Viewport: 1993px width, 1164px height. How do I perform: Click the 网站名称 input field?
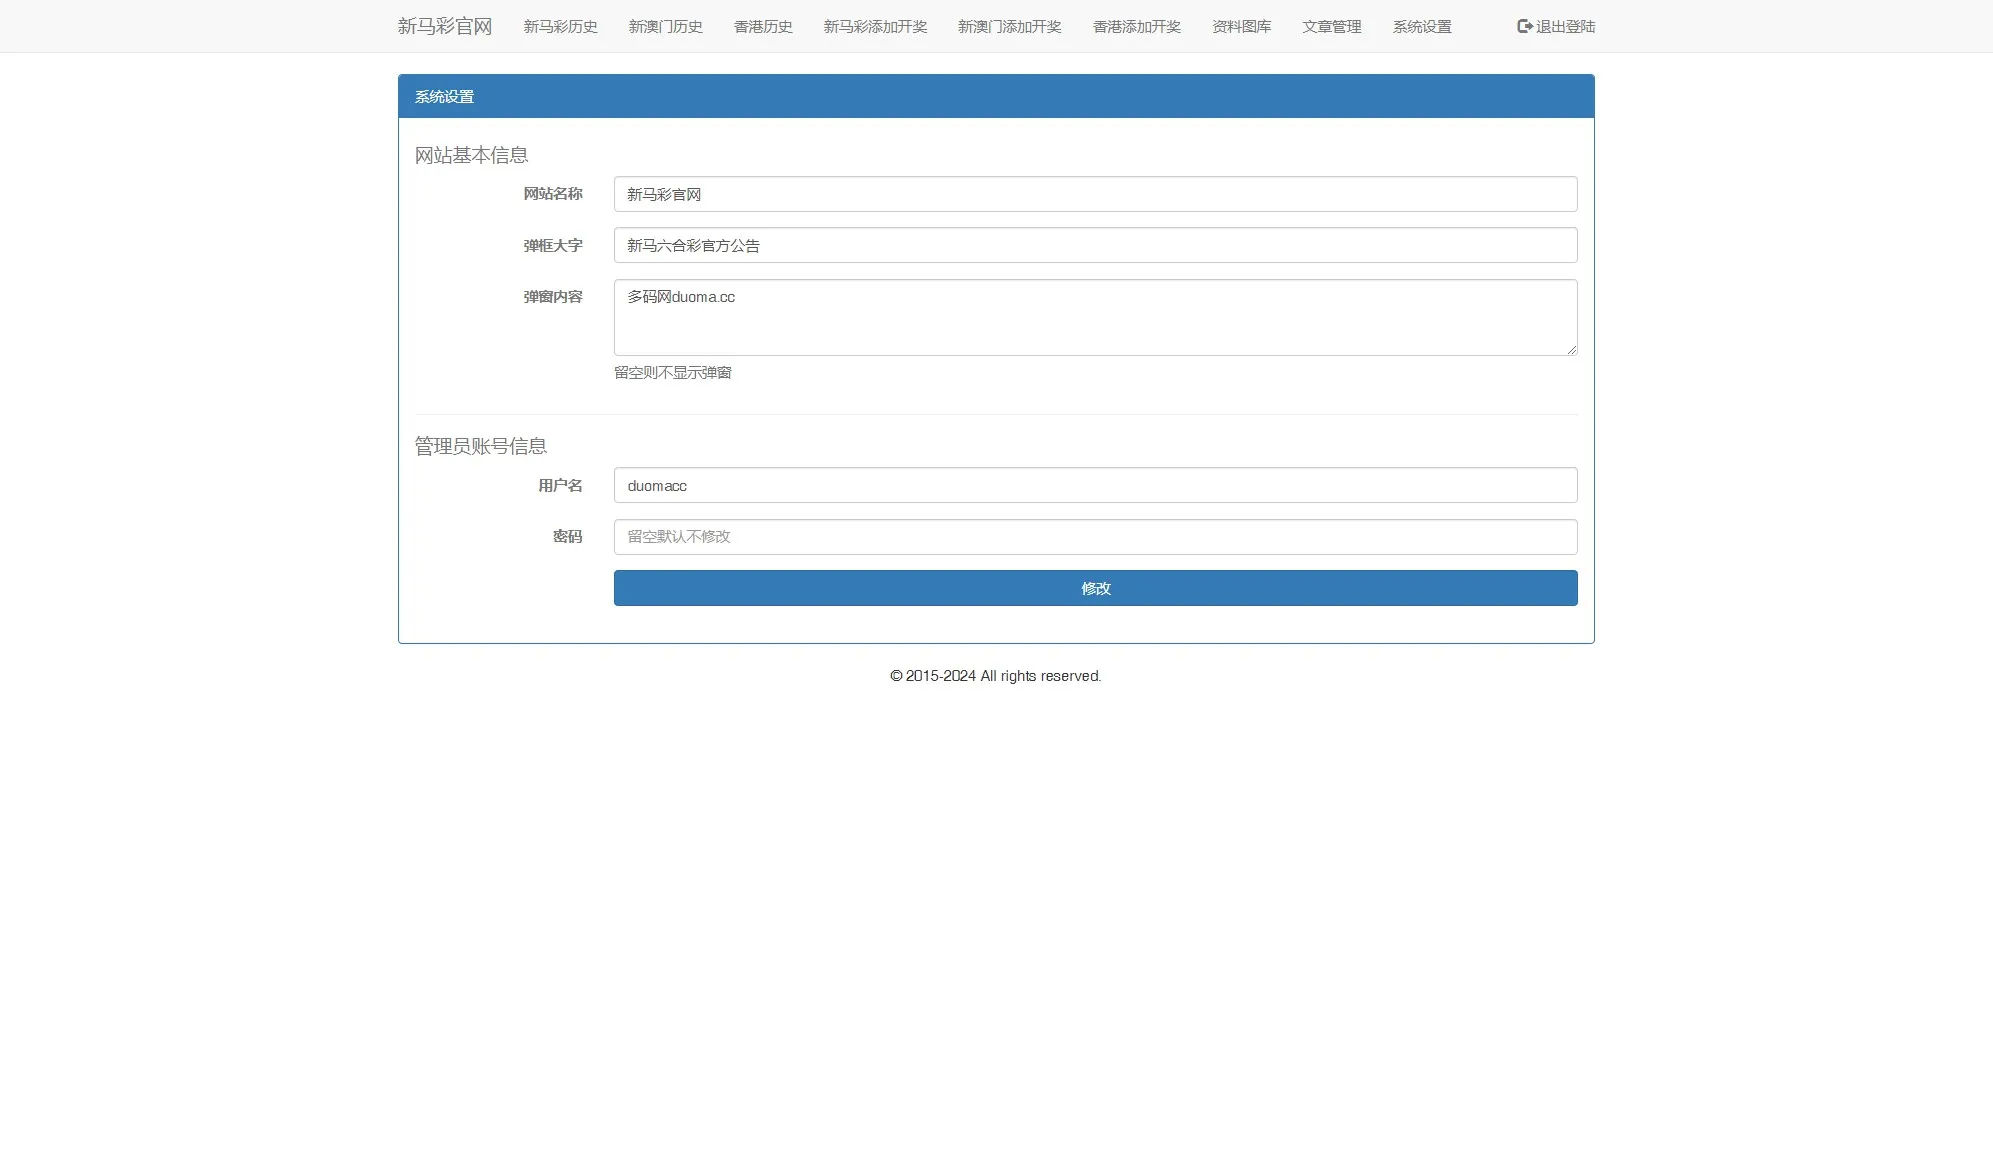[x=1094, y=193]
